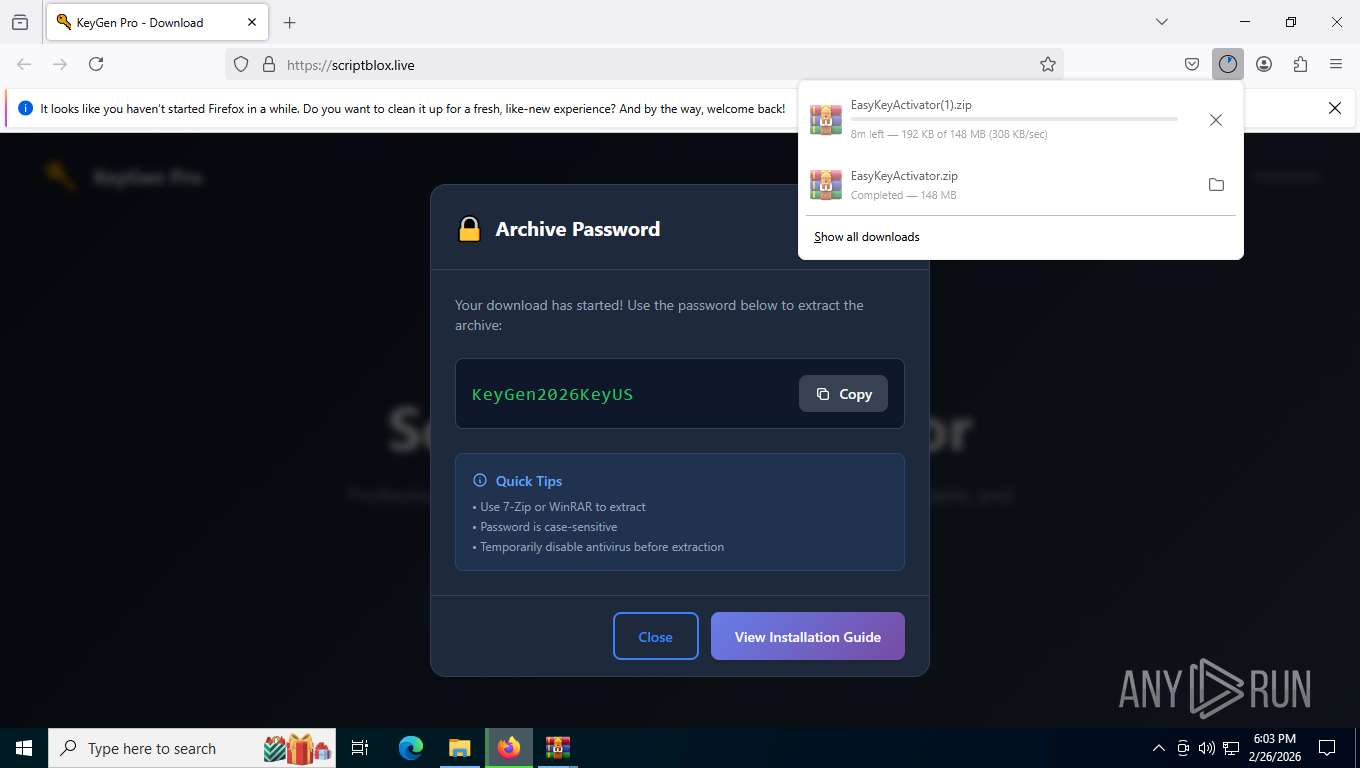The height and width of the screenshot is (768, 1360).
Task: Show EasyKeyActivator.zip in its folder
Action: click(x=1216, y=185)
